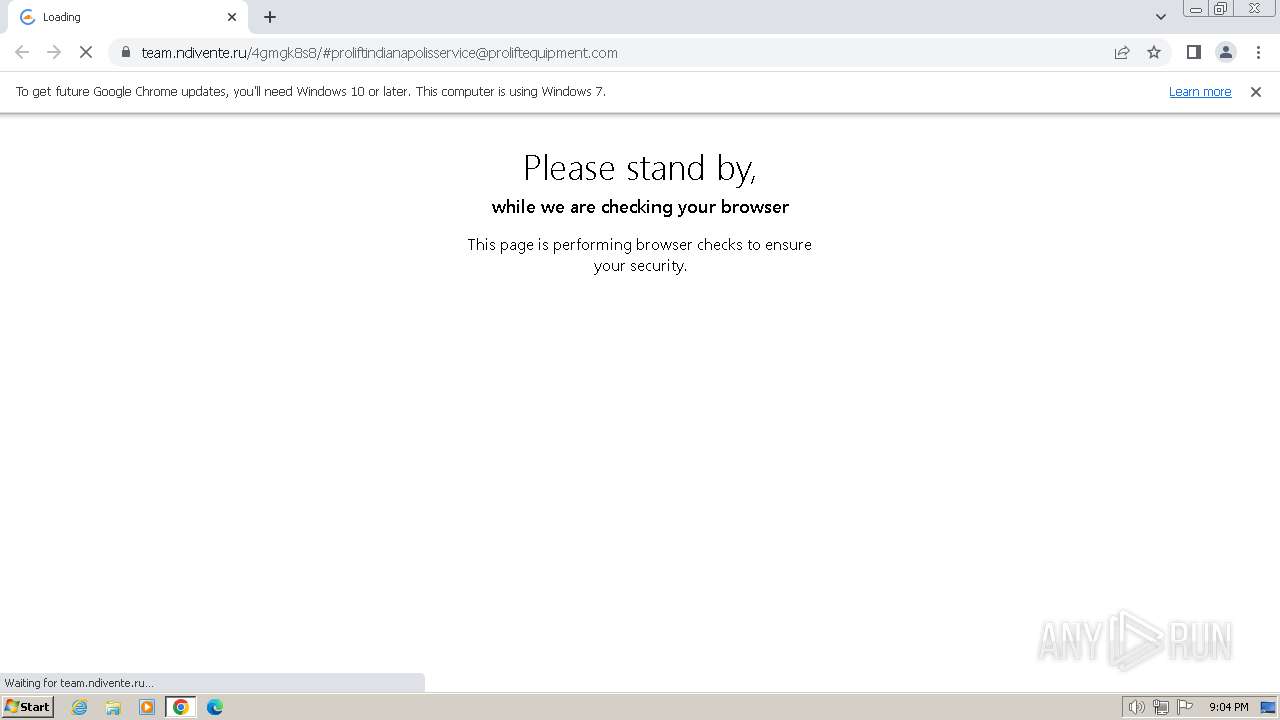Screen dimensions: 1280x720
Task: Click the 'Waiting for team.ndivente.ru...' status
Action: 79,683
